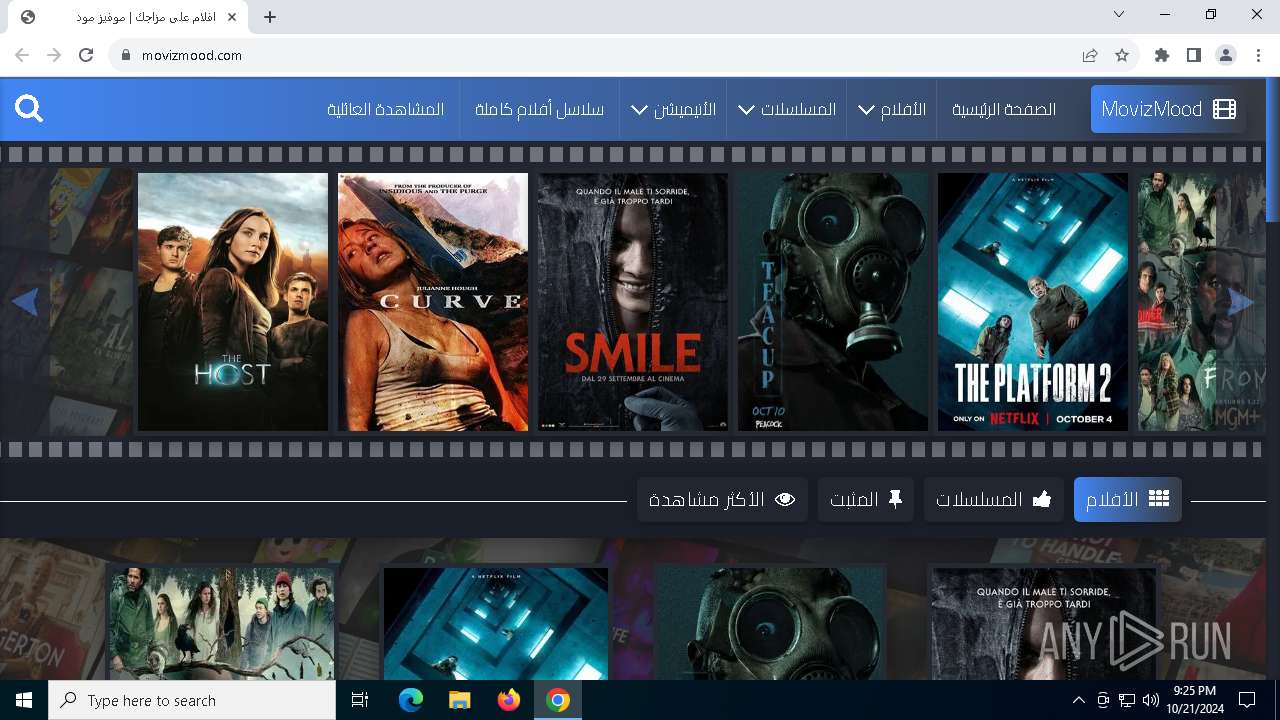
Task: Go forward using Chrome's forward arrow
Action: click(x=54, y=55)
